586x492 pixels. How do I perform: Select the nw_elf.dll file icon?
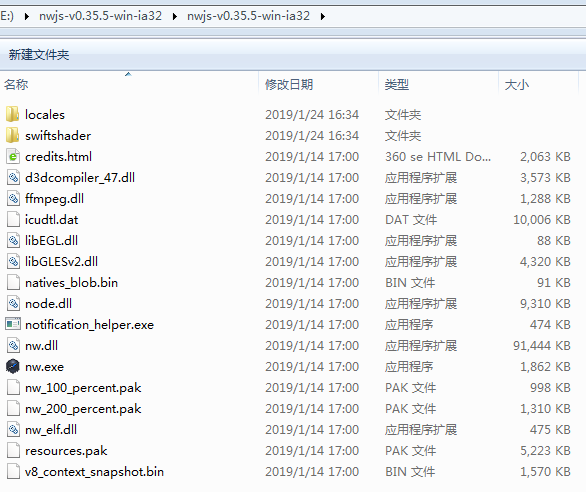click(x=13, y=429)
